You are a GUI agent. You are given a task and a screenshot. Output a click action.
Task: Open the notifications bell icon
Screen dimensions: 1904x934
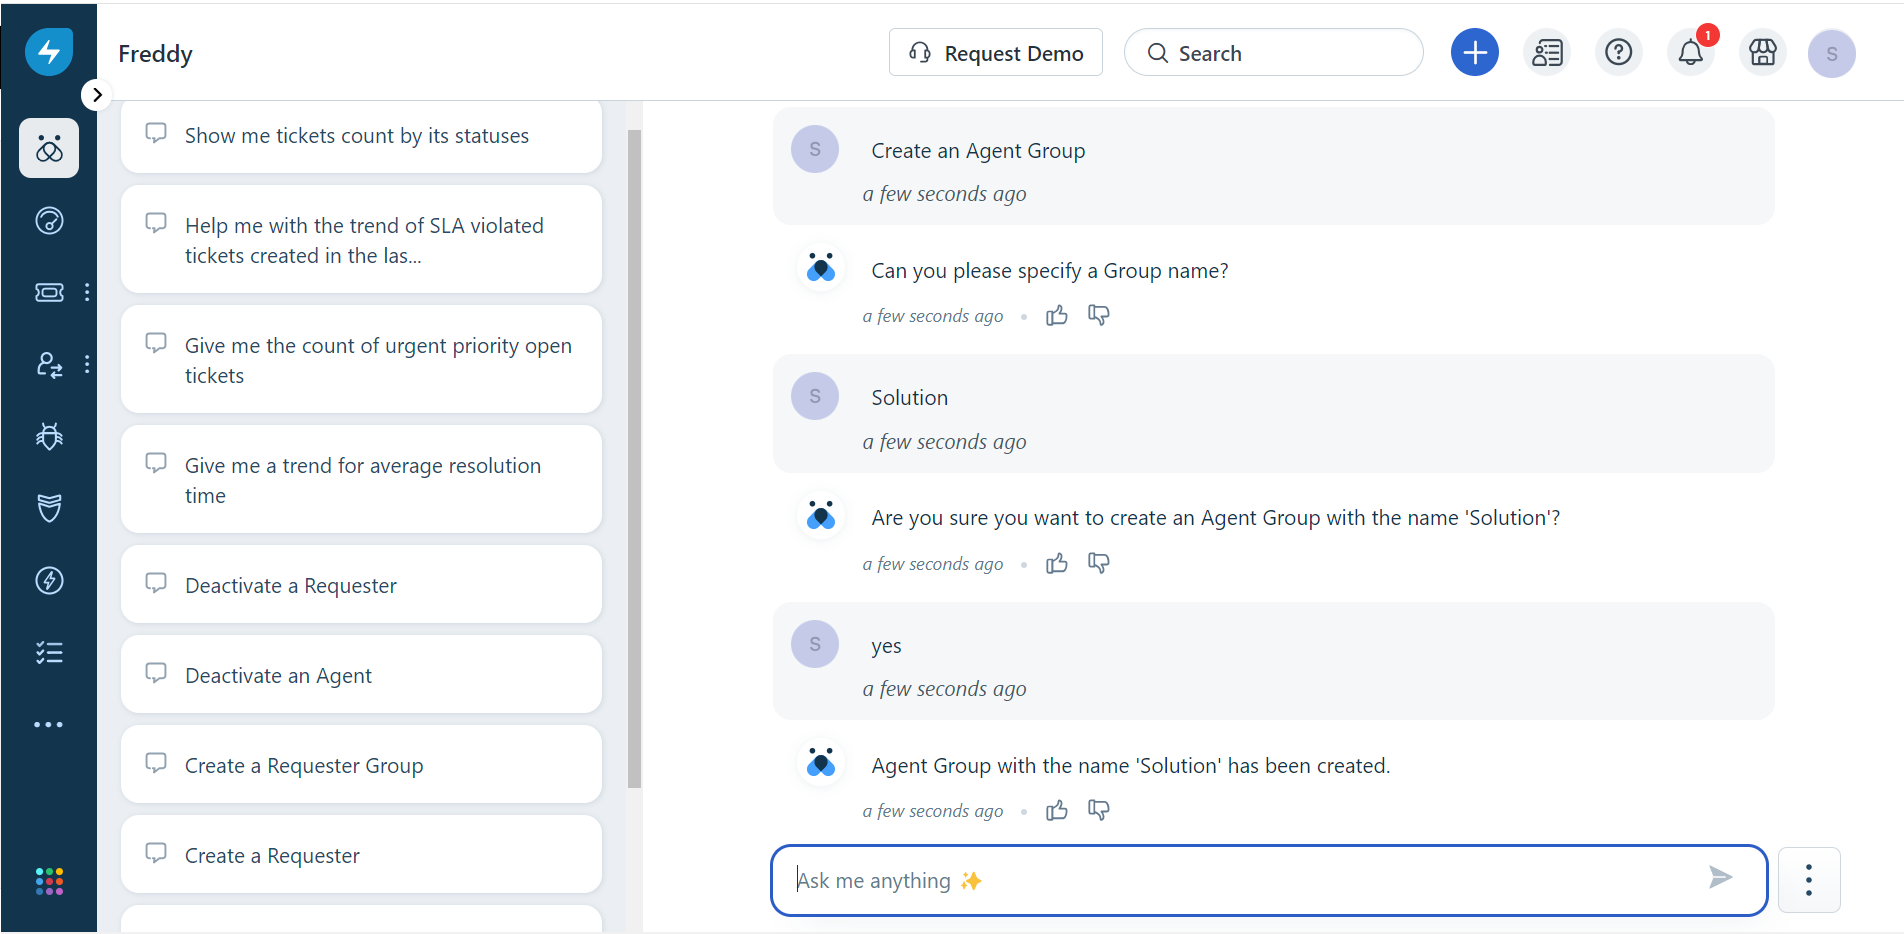click(x=1691, y=52)
